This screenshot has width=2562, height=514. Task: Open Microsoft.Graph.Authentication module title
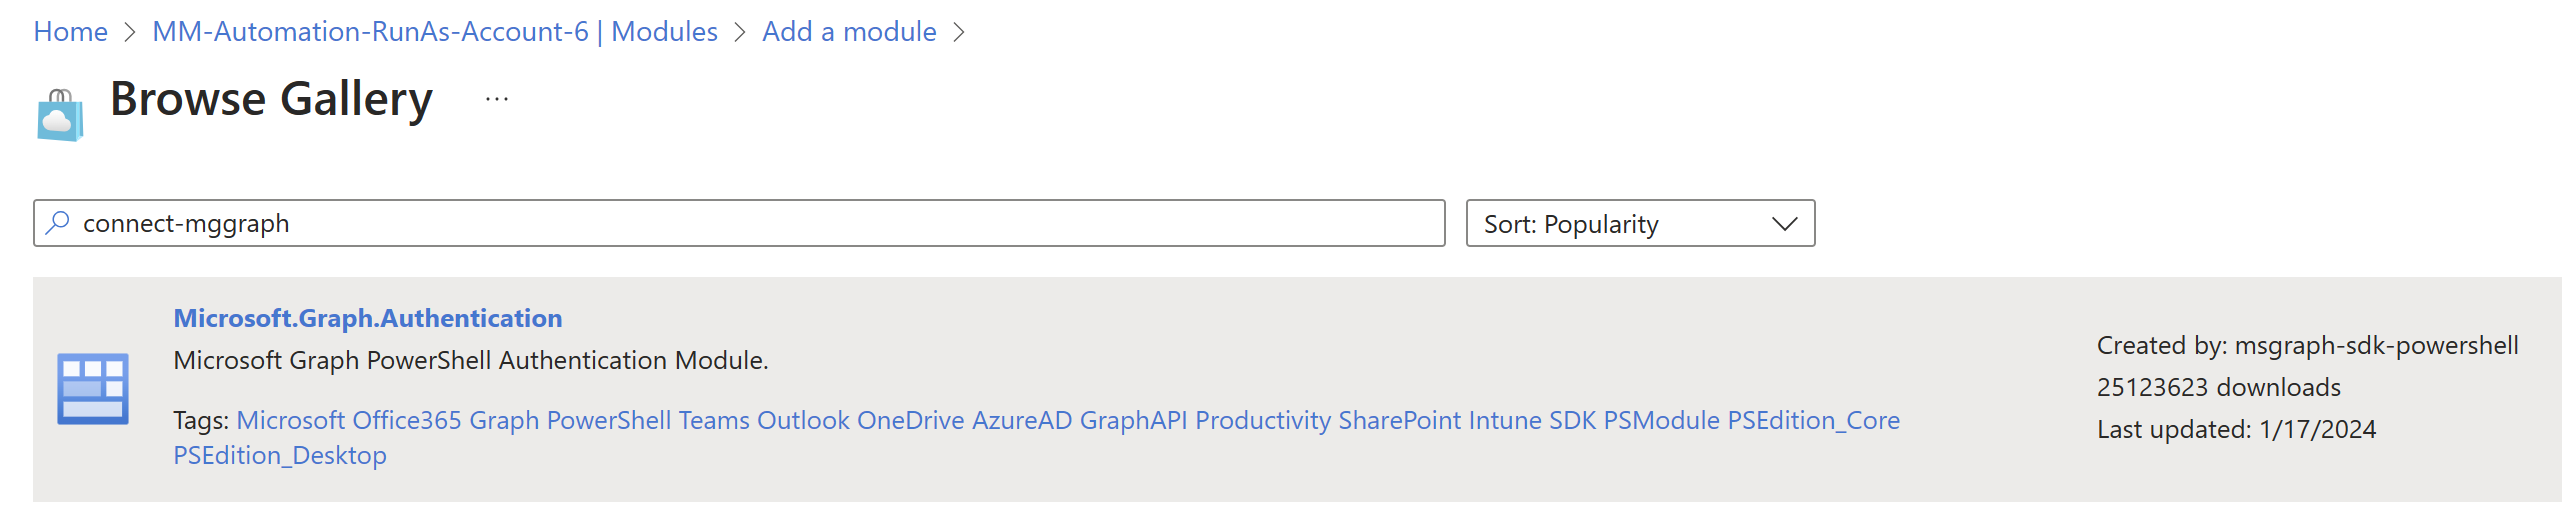pyautogui.click(x=368, y=318)
